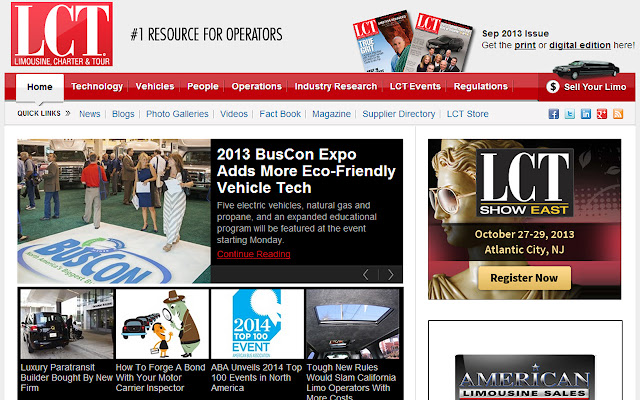
Task: Click the Quick Links label
Action: pyautogui.click(x=39, y=113)
